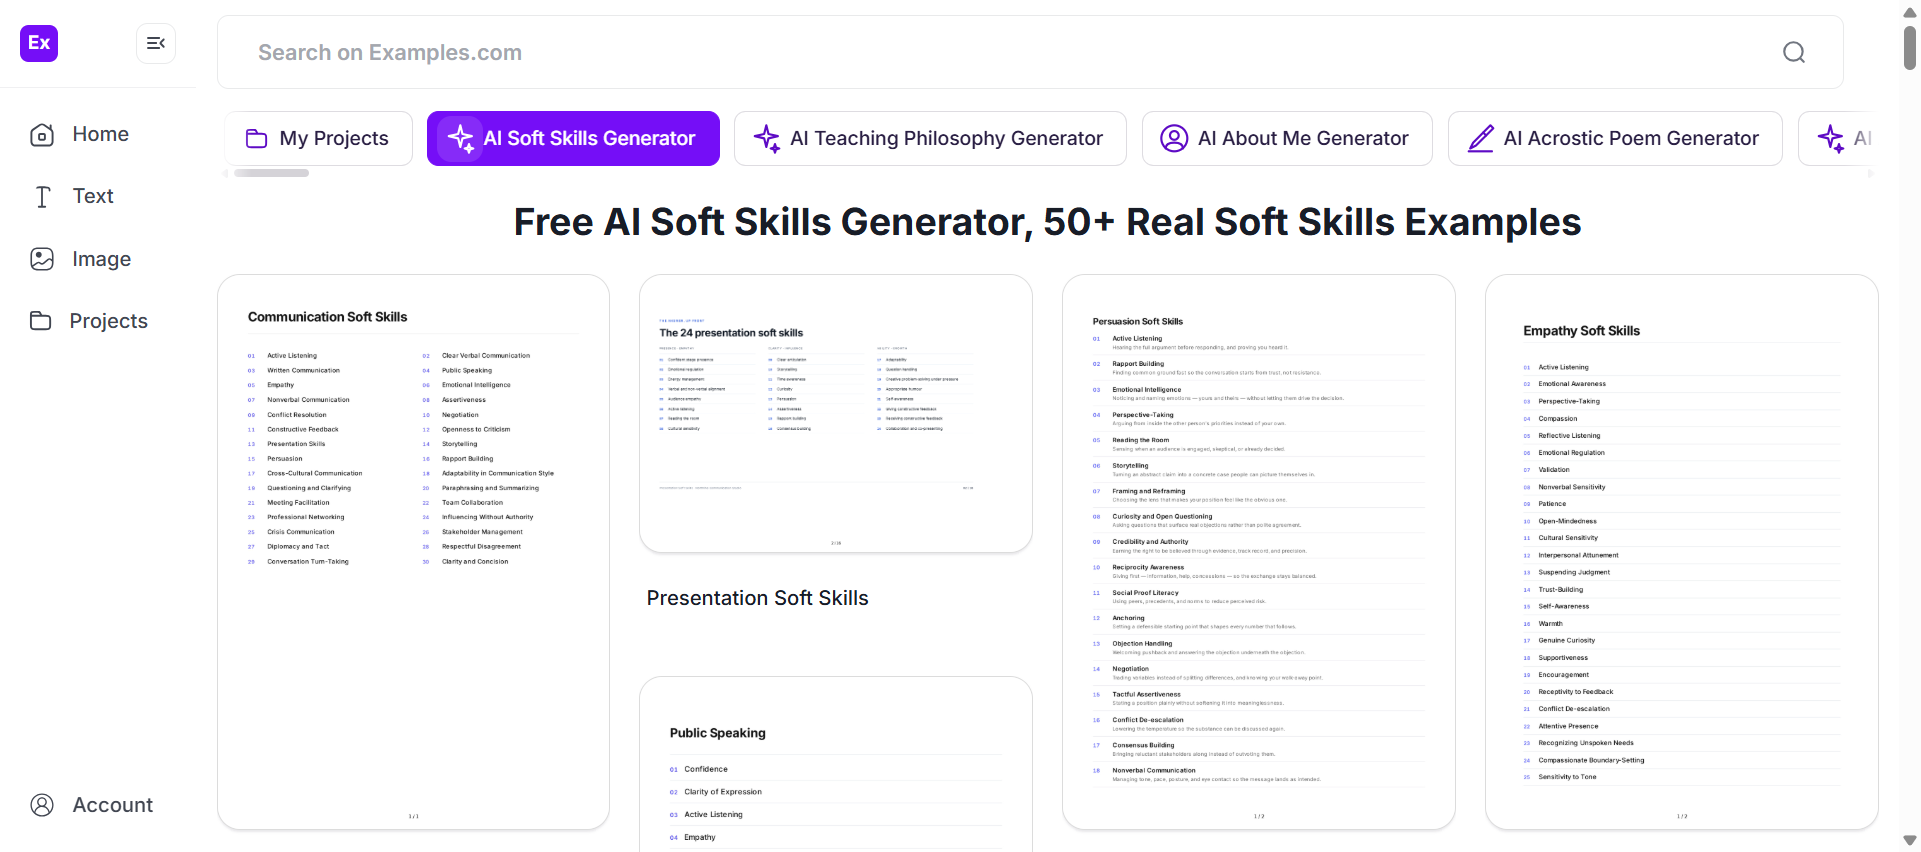
Task: Click the Image icon in sidebar
Action: pos(42,259)
